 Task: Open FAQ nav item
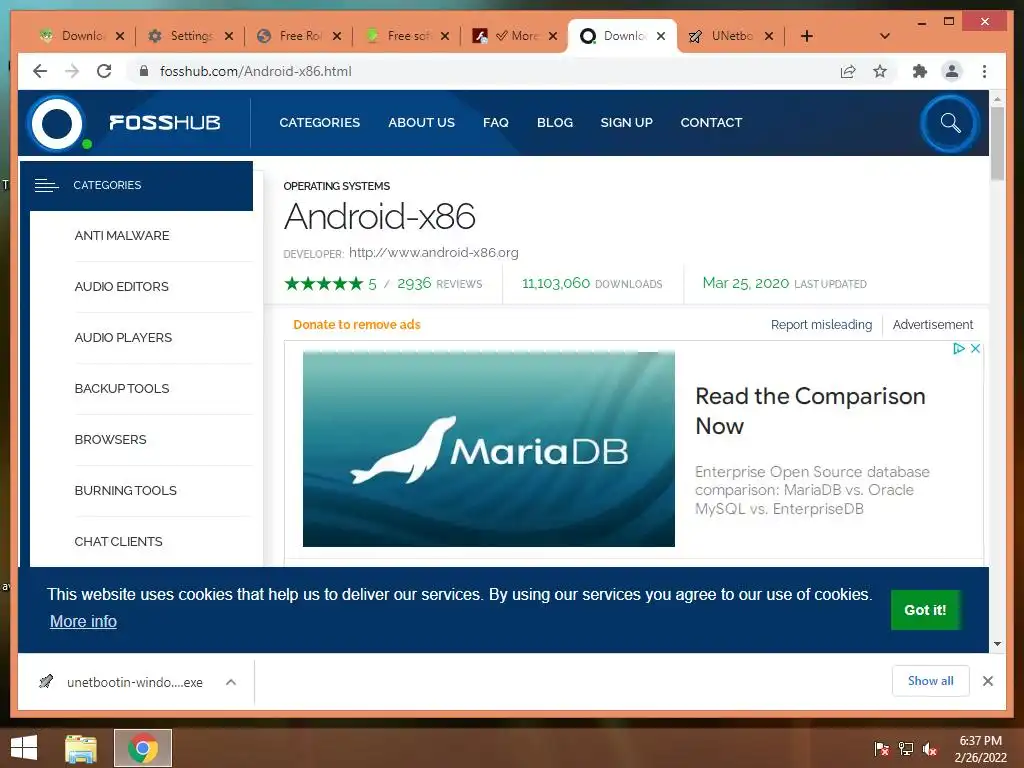496,123
